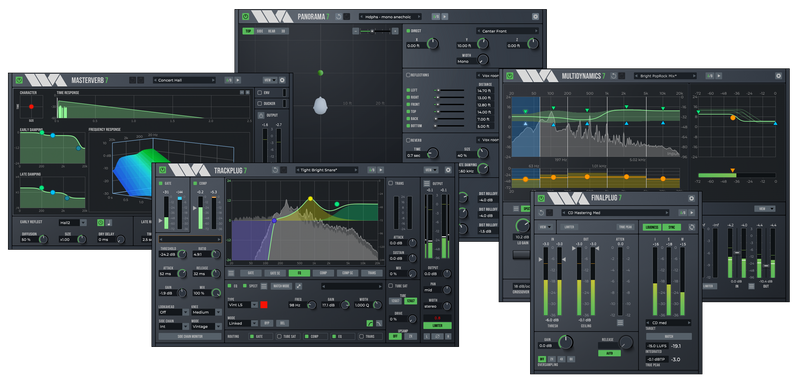Image resolution: width=800 pixels, height=378 pixels.
Task: Open the Lookahead dropdown set to Off
Action: [x=173, y=312]
